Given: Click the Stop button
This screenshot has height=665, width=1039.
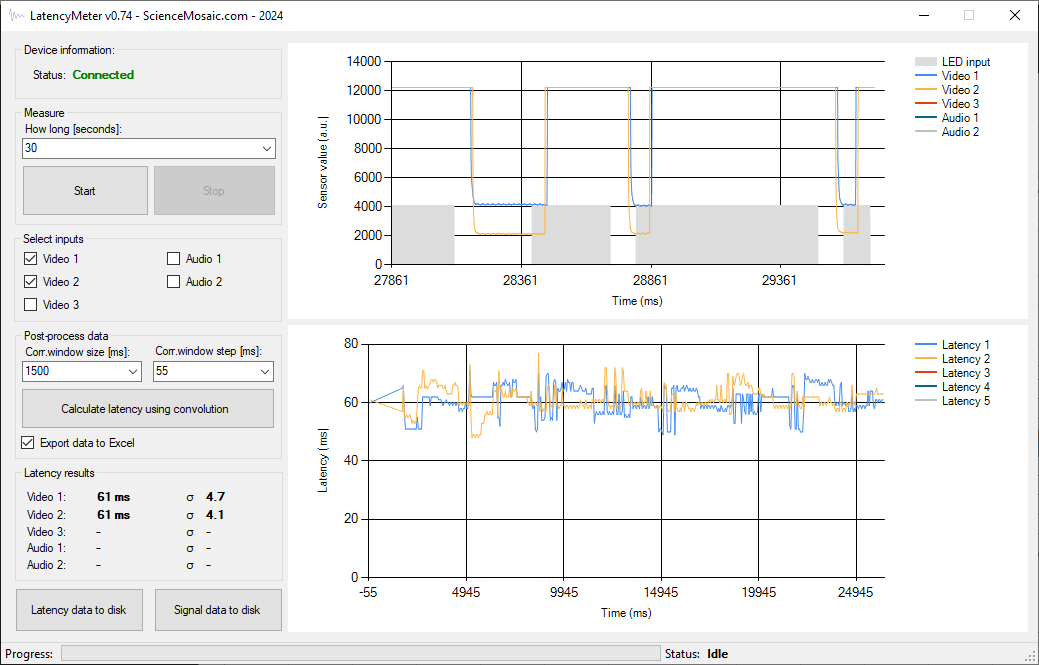Looking at the screenshot, I should (x=214, y=191).
